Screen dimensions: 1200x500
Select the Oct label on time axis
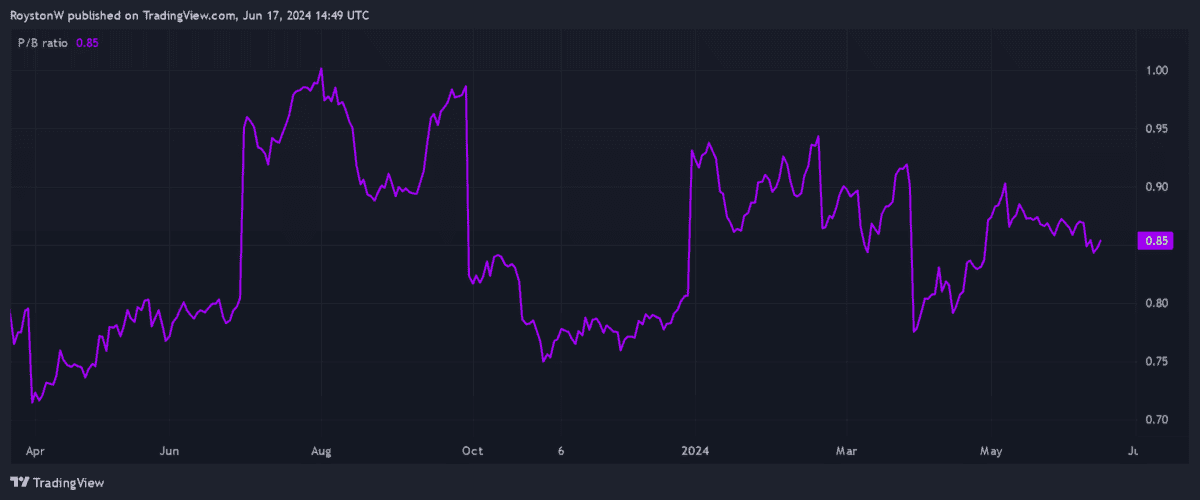pyautogui.click(x=473, y=452)
